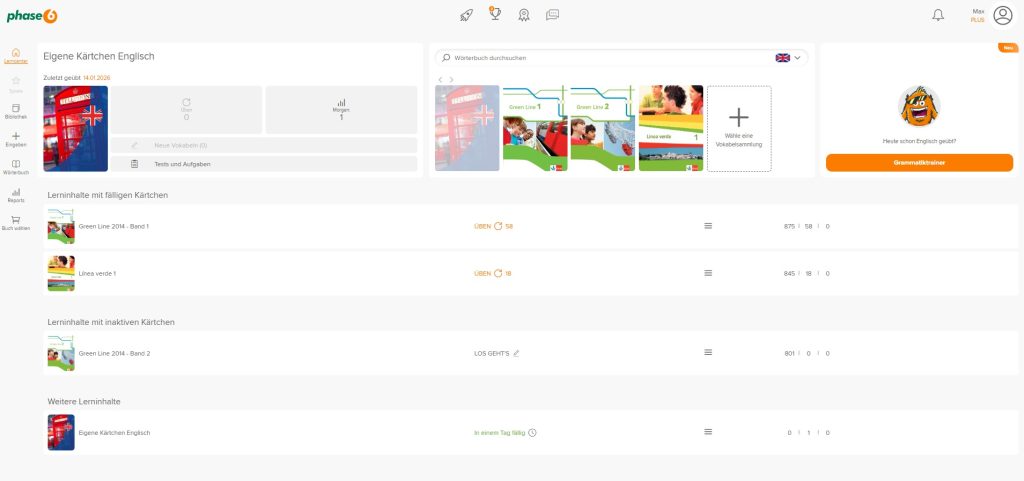1024x481 pixels.
Task: Open the dictionary language flag dropdown
Action: (x=788, y=58)
